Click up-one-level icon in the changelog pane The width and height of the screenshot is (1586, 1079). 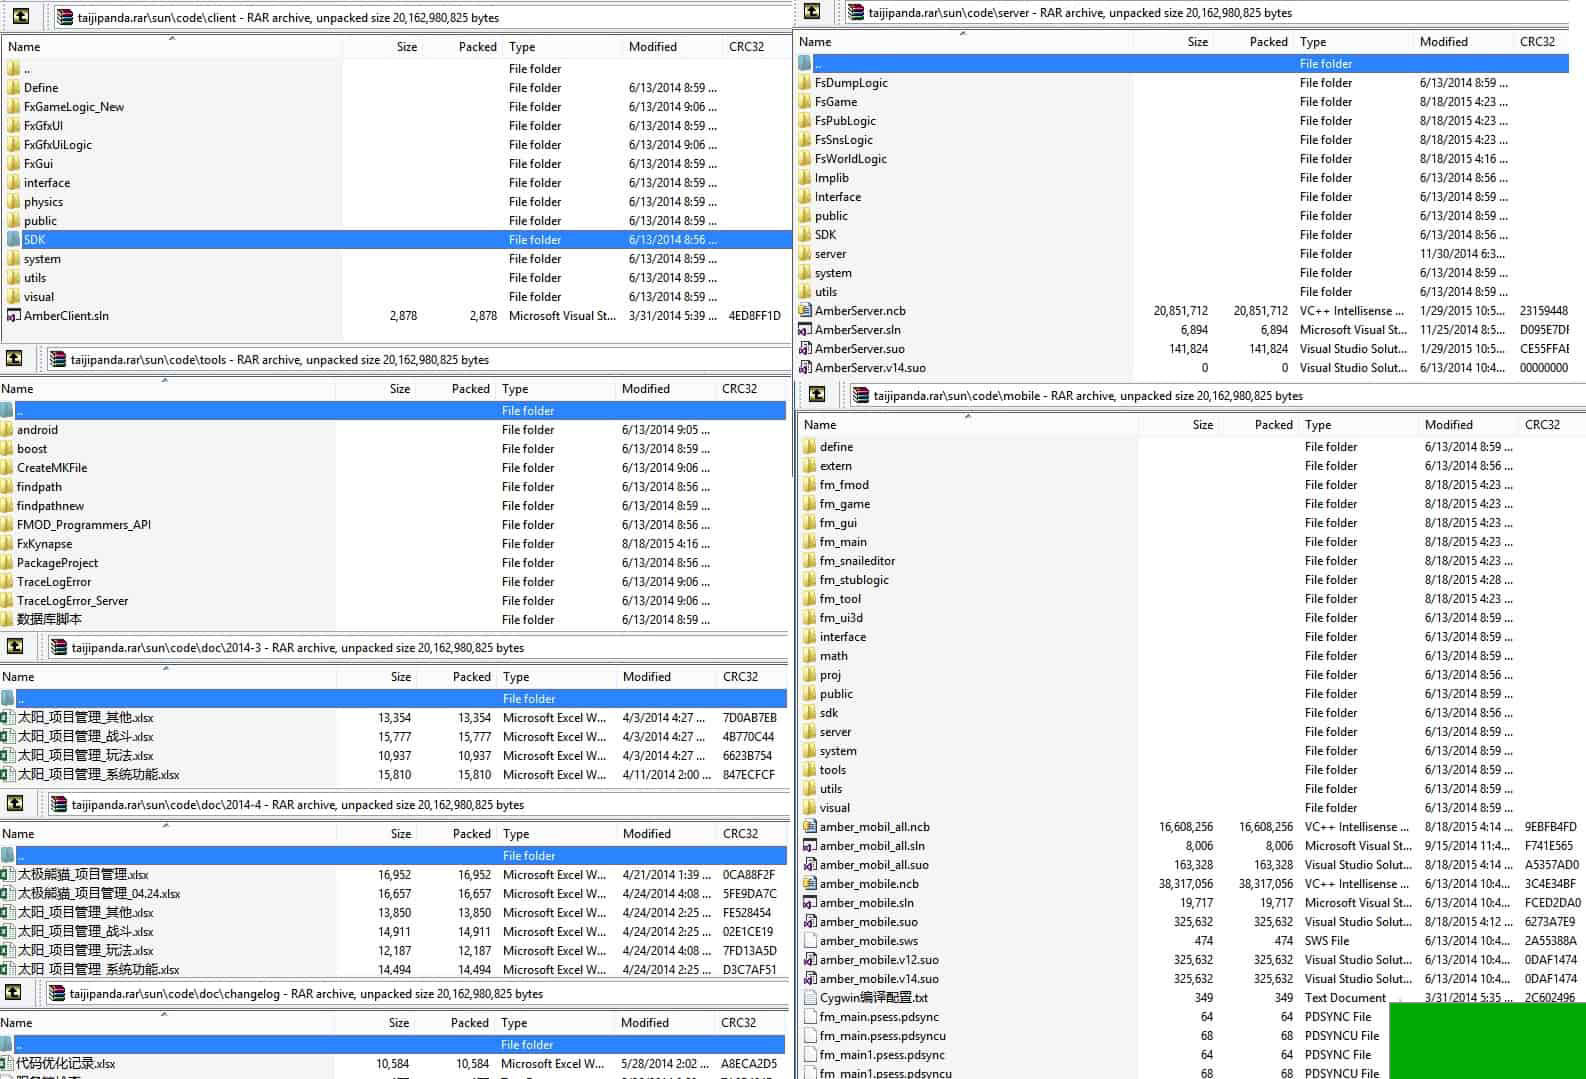point(14,993)
